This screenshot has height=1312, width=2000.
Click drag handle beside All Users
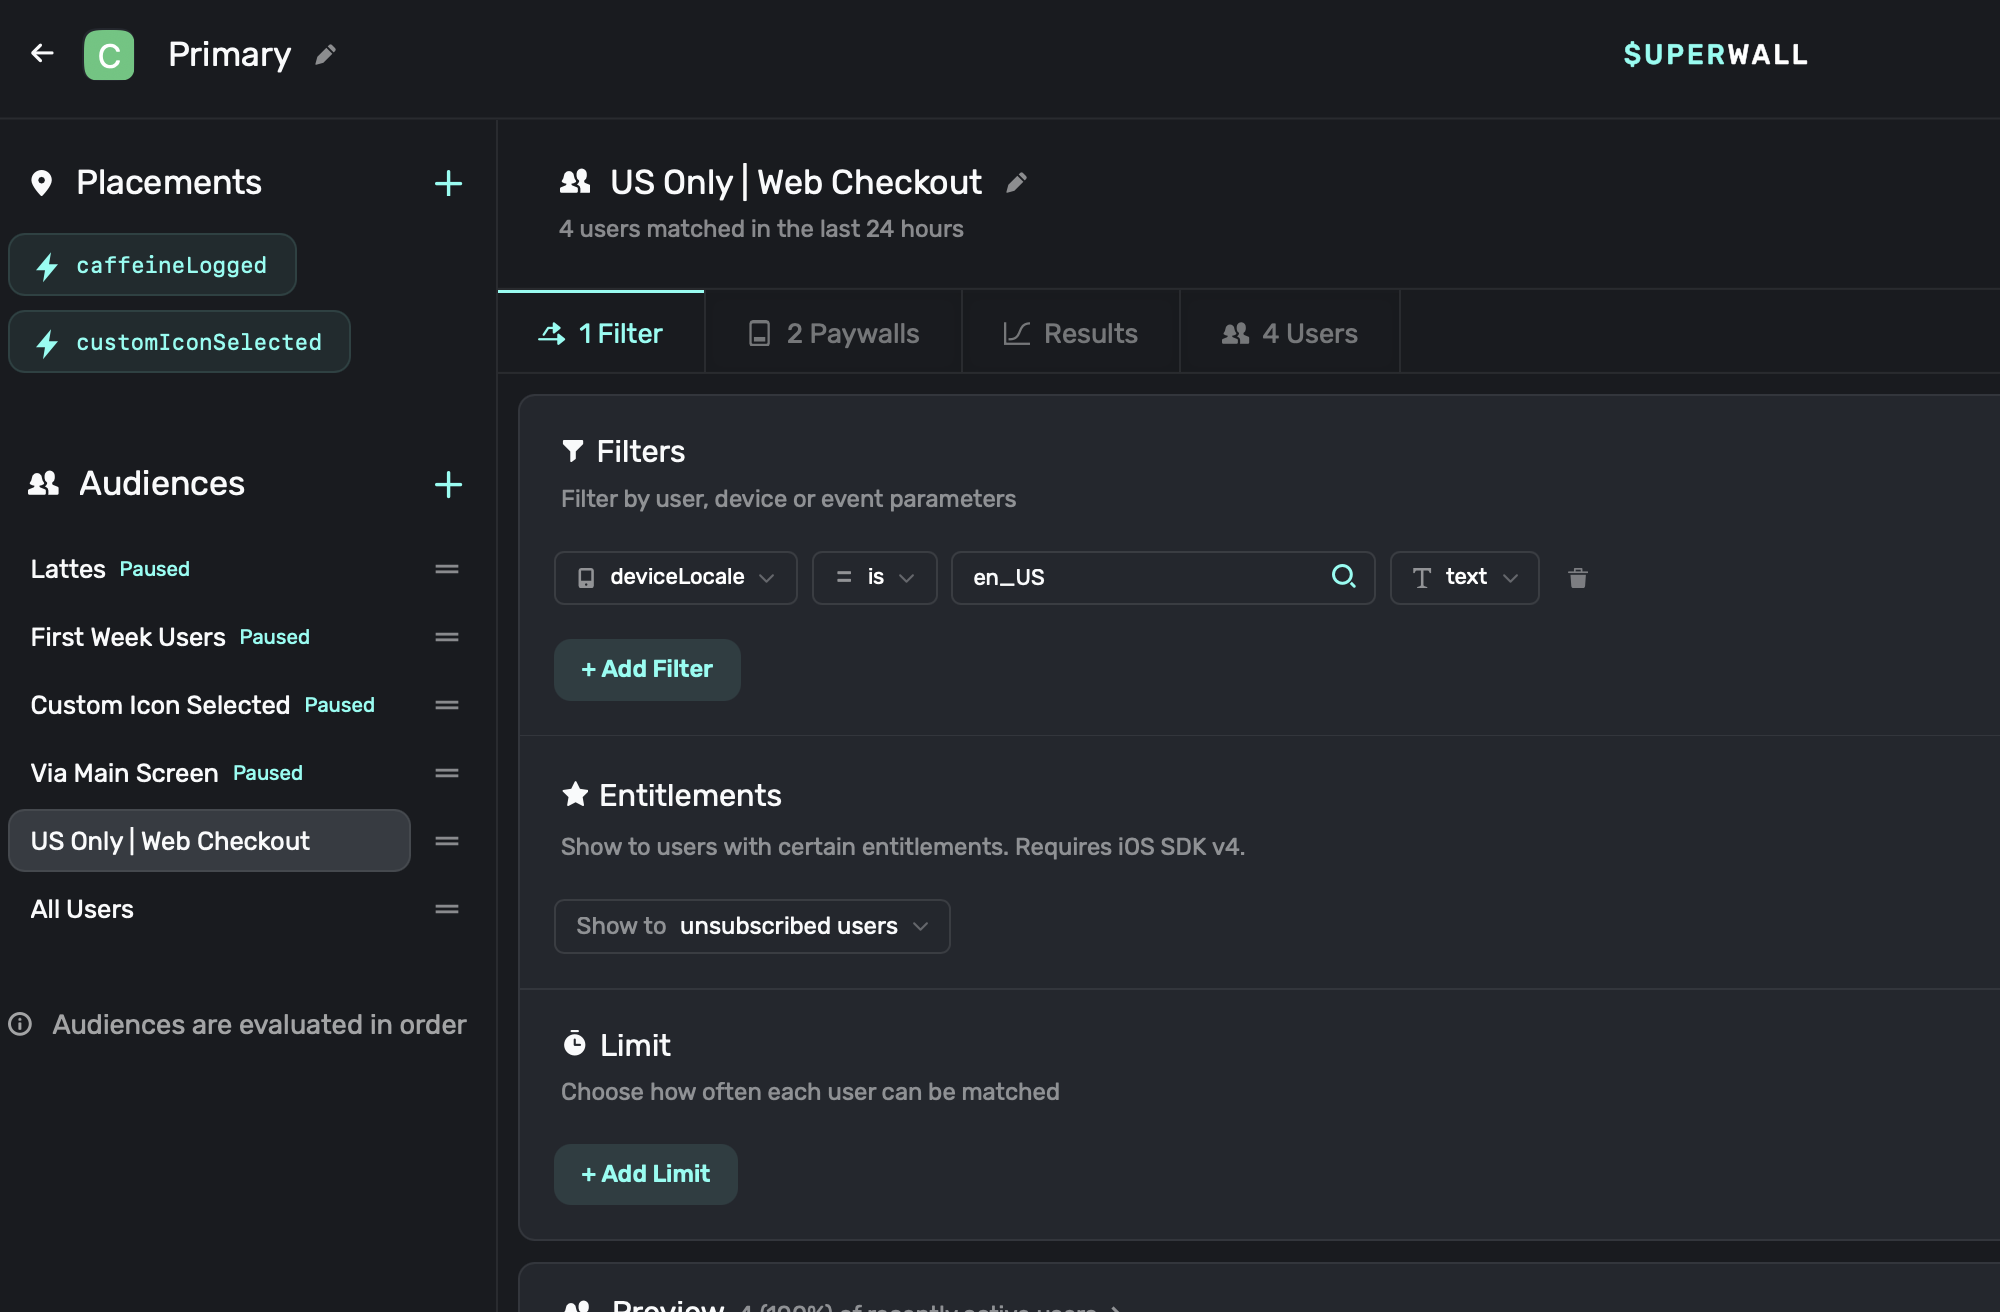[x=447, y=909]
